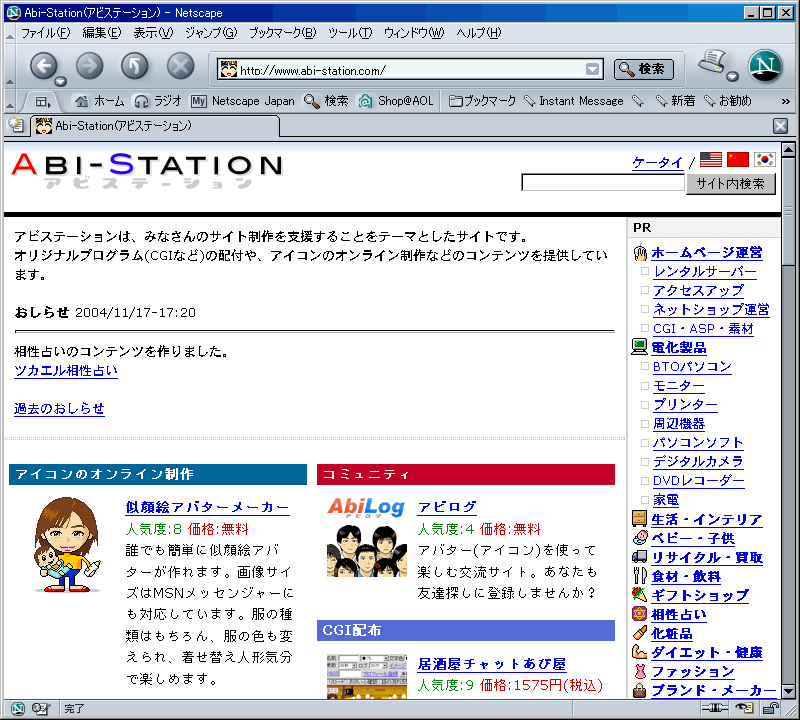Open the アビログ link

447,507
